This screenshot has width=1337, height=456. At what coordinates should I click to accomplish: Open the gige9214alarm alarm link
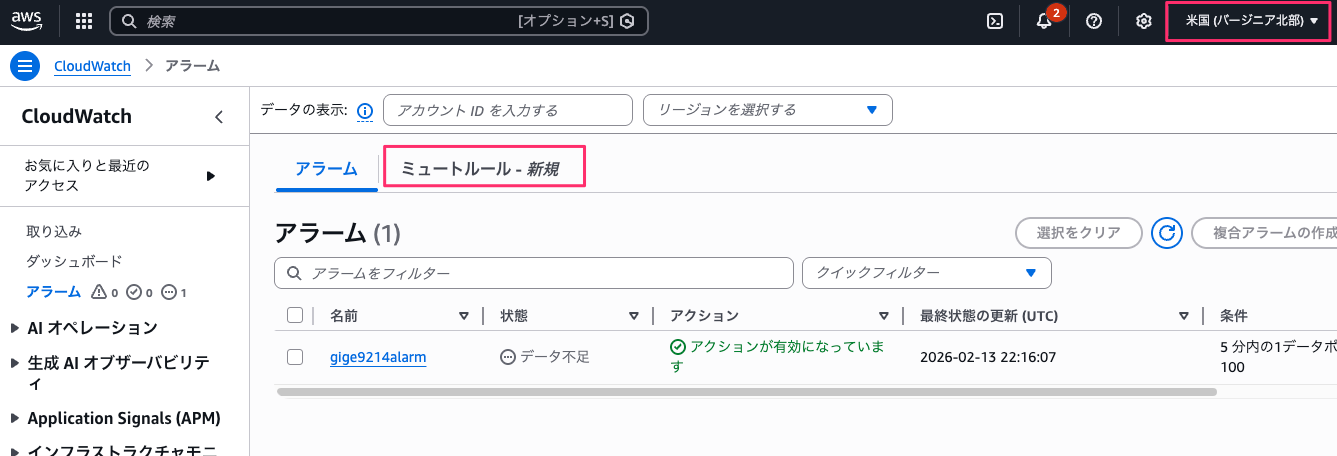pos(378,357)
